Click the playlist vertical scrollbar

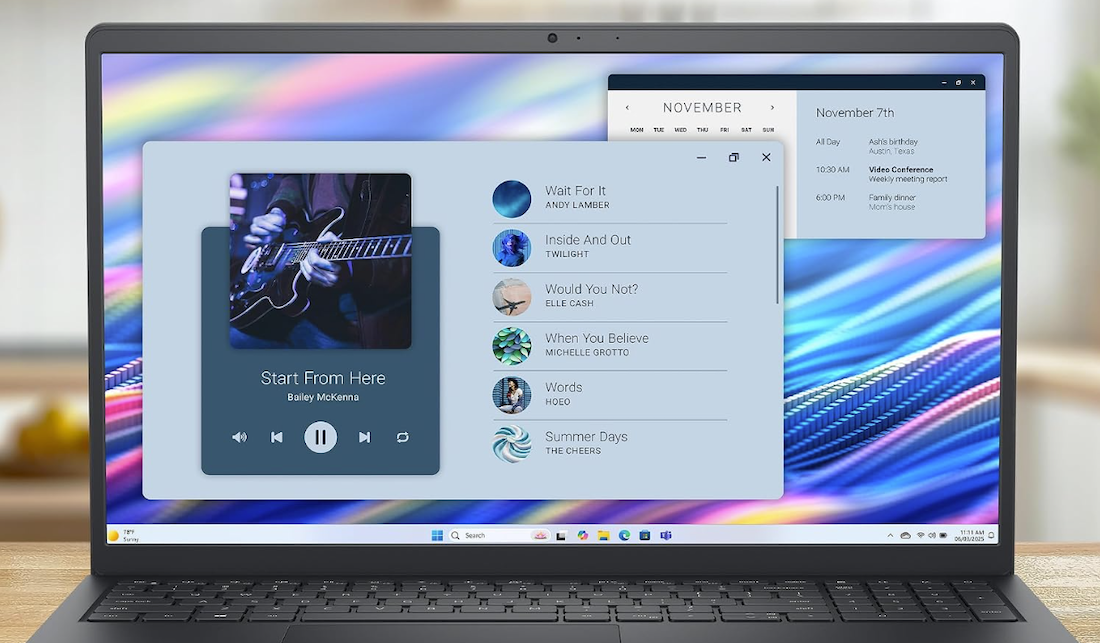click(x=777, y=245)
